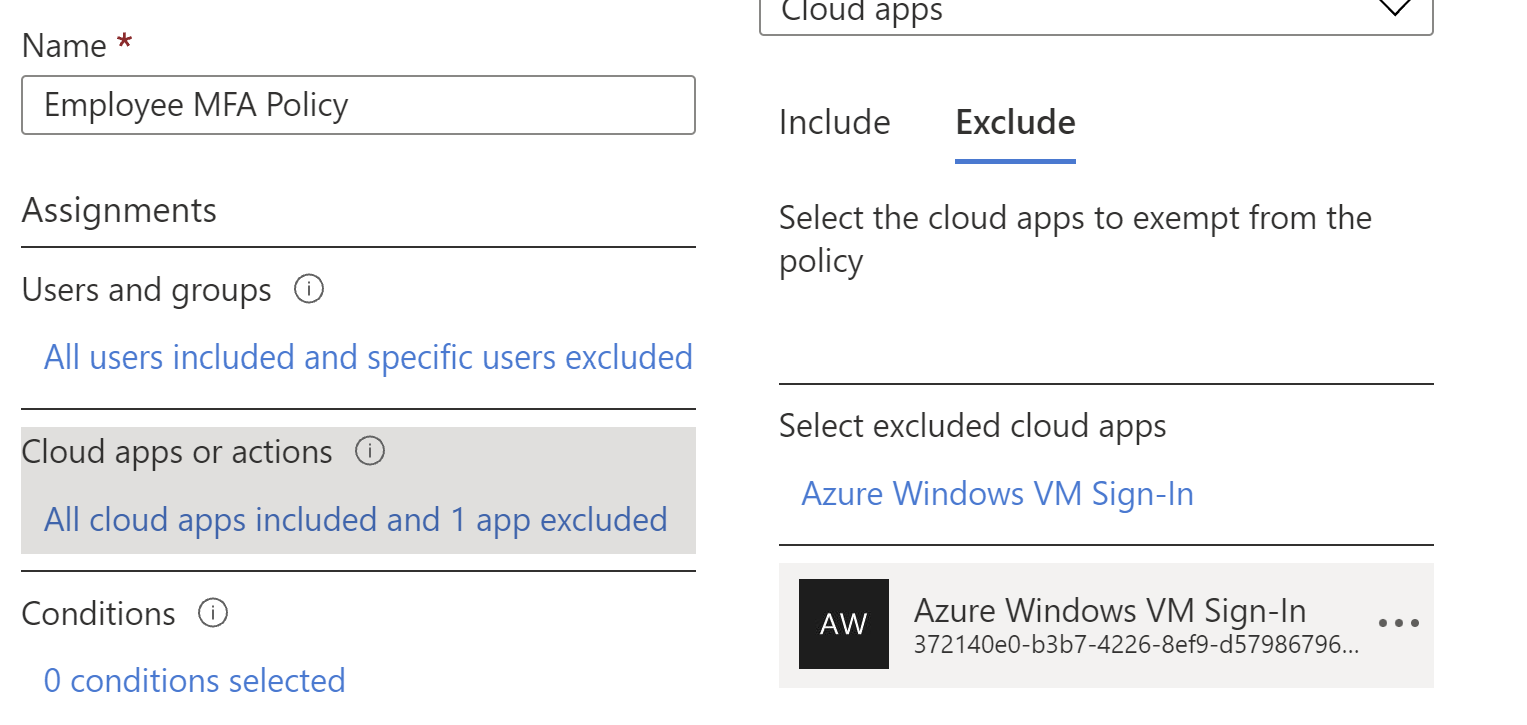
Task: Click the 'Select excluded cloud apps' heading
Action: 972,426
